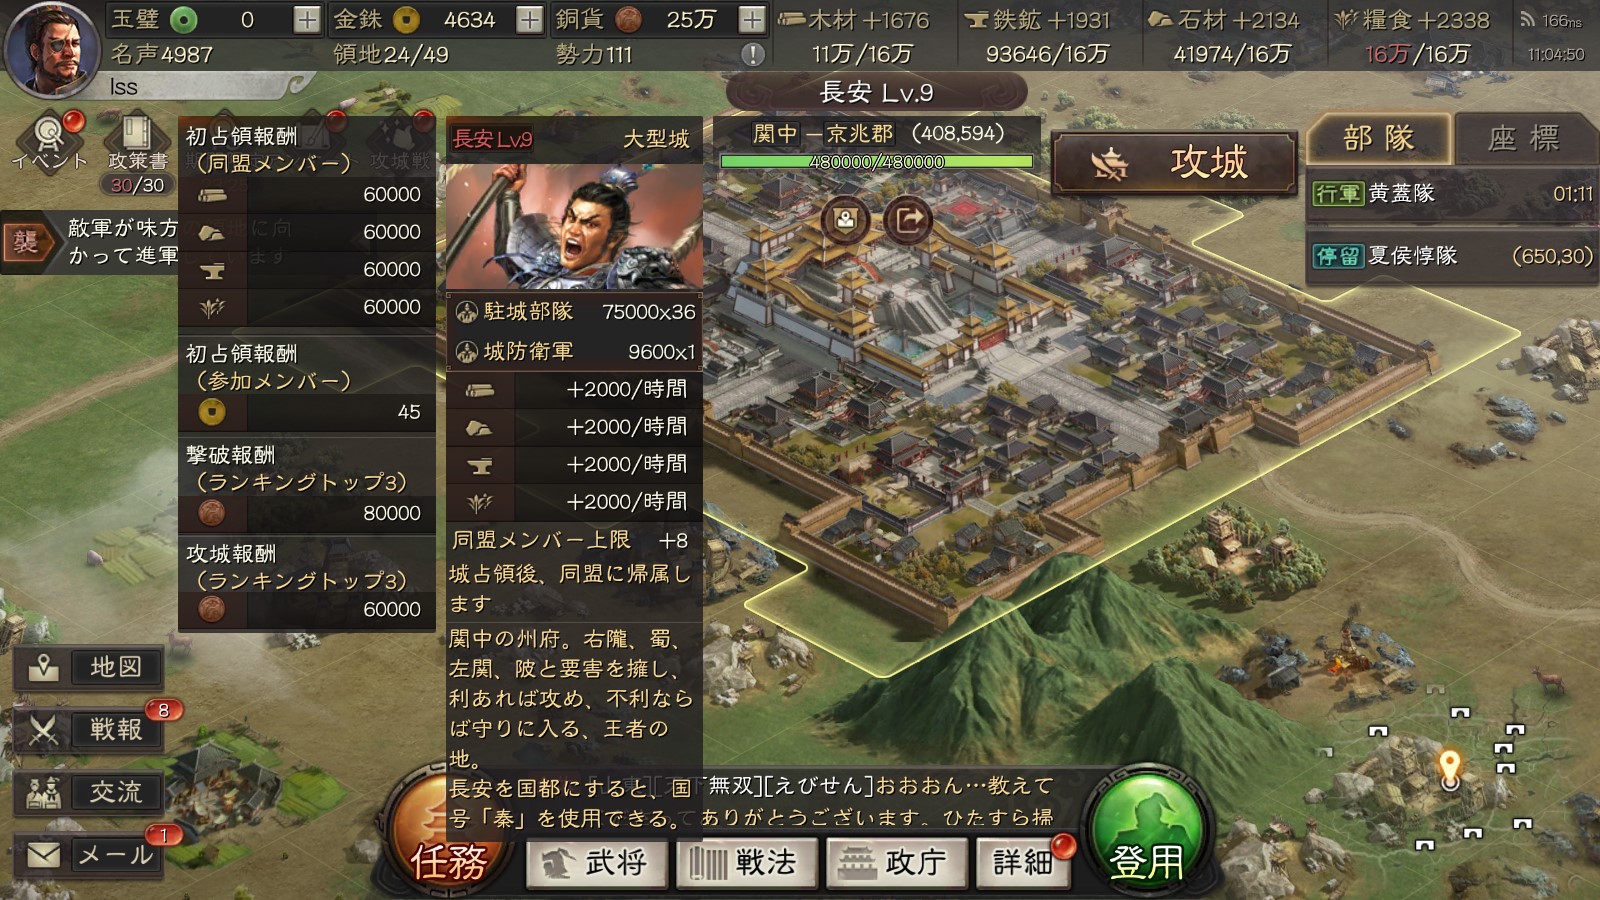This screenshot has height=900, width=1600.
Task: Open the イベント event icon
Action: pyautogui.click(x=49, y=143)
